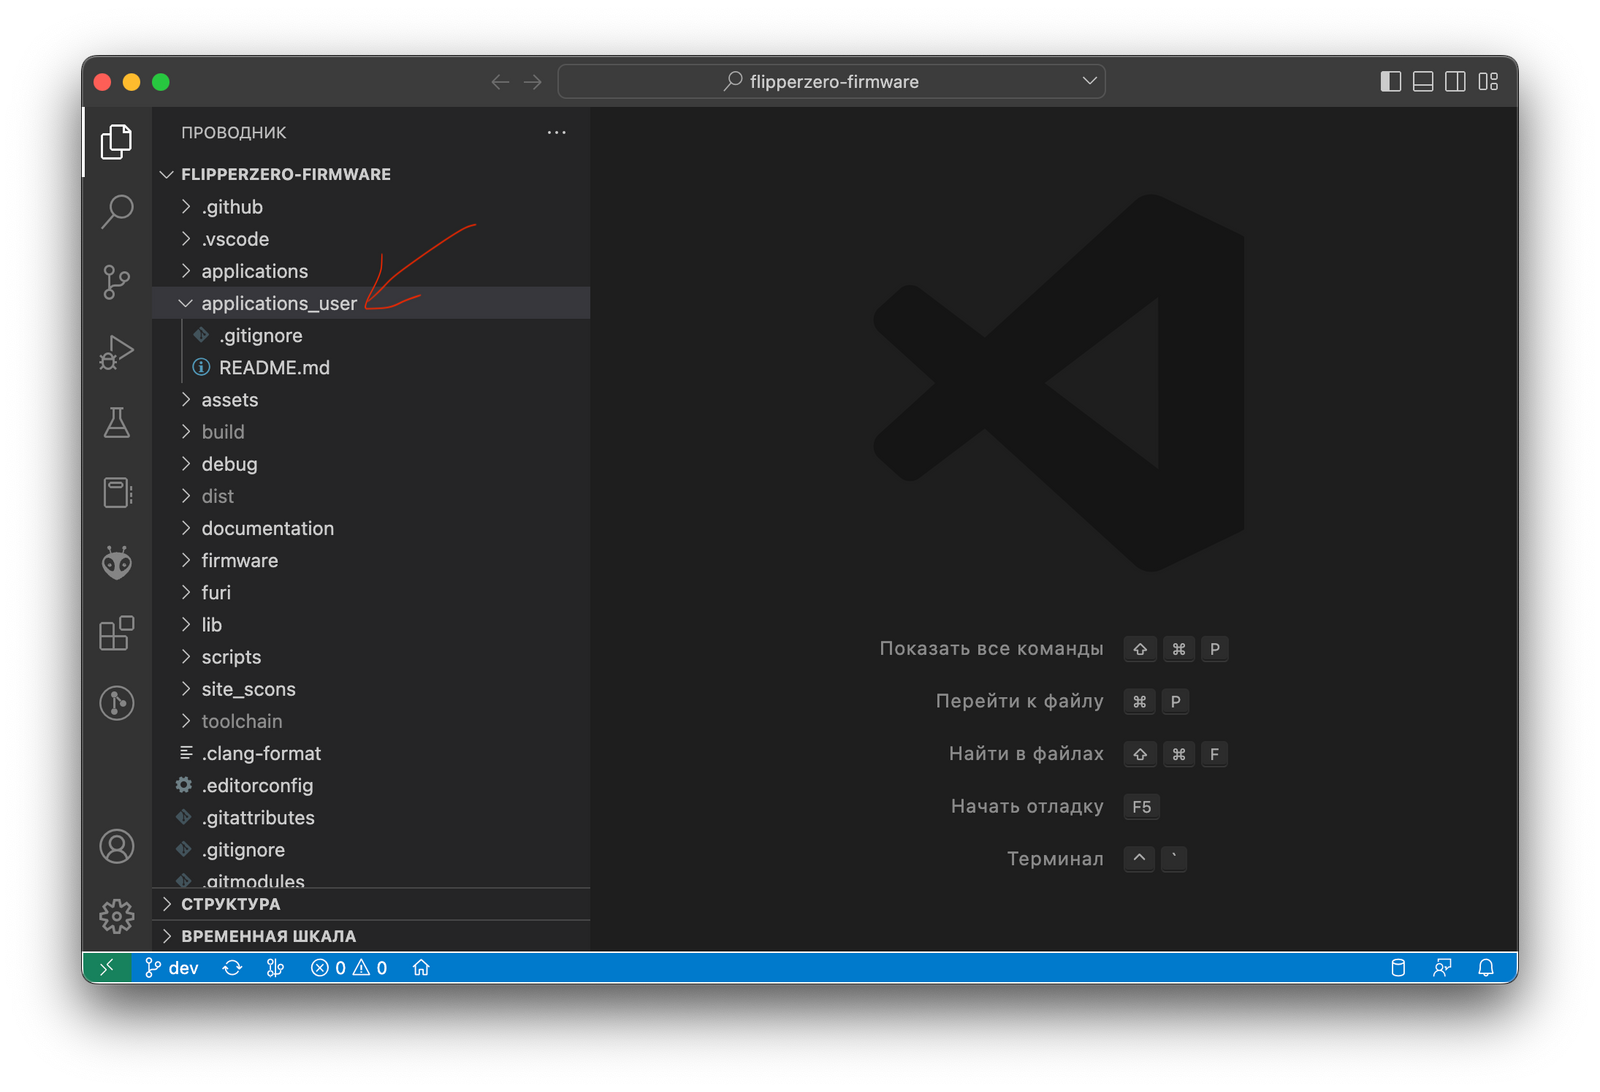Viewport: 1600px width, 1092px height.
Task: Expand the site_scons folder
Action: coord(371,689)
